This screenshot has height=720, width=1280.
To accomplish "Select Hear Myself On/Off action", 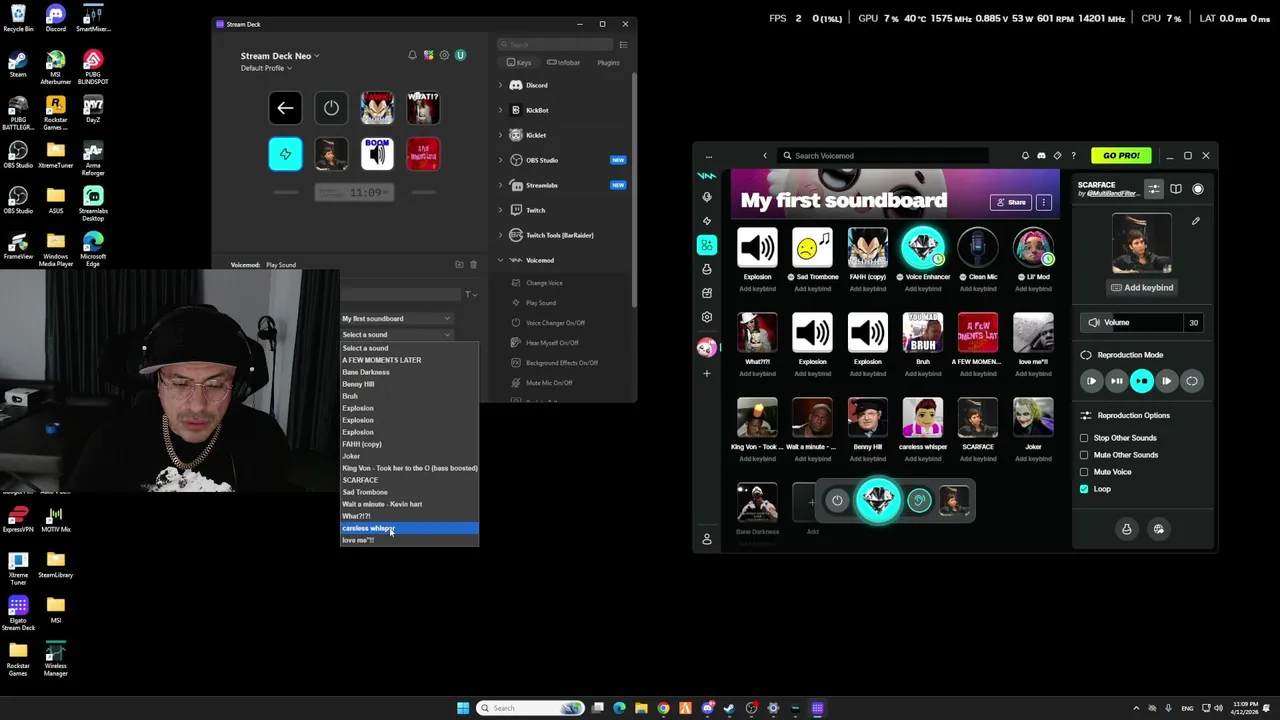I will pyautogui.click(x=552, y=343).
